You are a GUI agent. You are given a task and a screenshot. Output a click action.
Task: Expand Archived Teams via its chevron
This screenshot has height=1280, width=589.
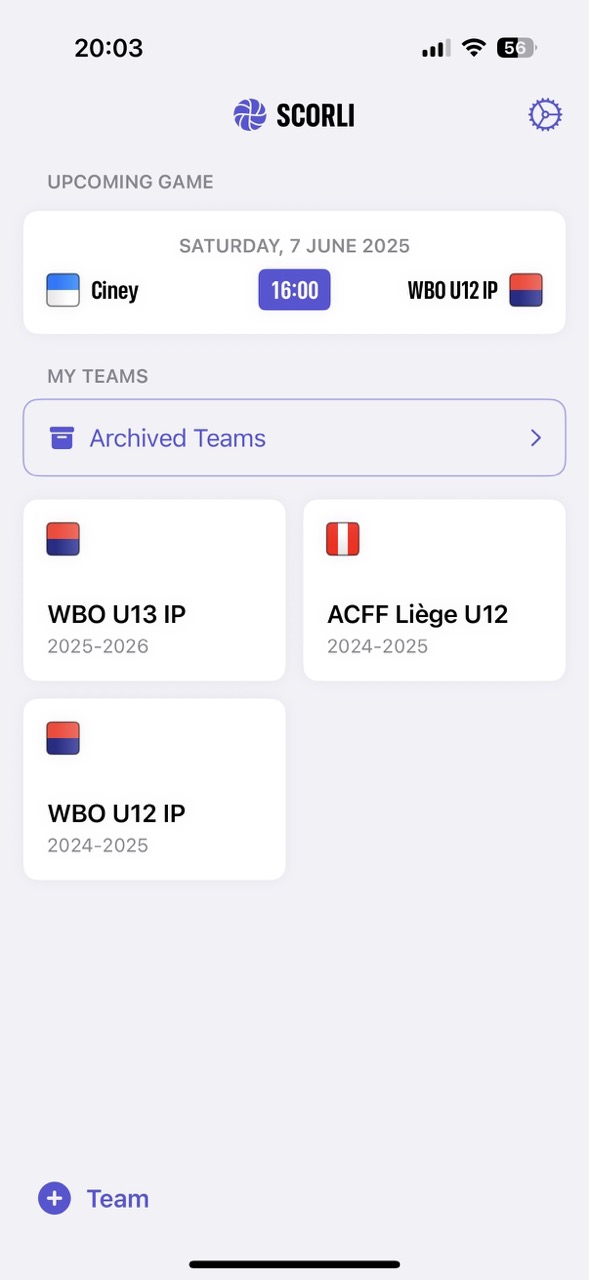point(535,437)
